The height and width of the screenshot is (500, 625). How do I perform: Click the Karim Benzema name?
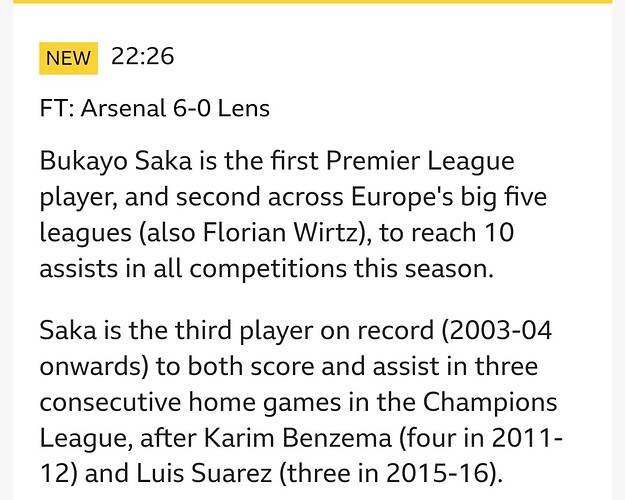297,438
